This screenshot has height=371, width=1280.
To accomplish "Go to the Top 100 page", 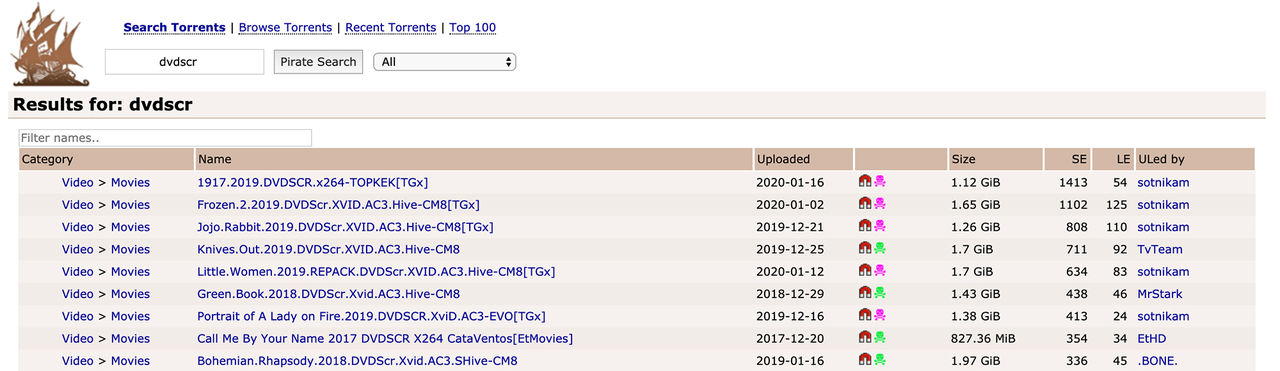I will 472,27.
